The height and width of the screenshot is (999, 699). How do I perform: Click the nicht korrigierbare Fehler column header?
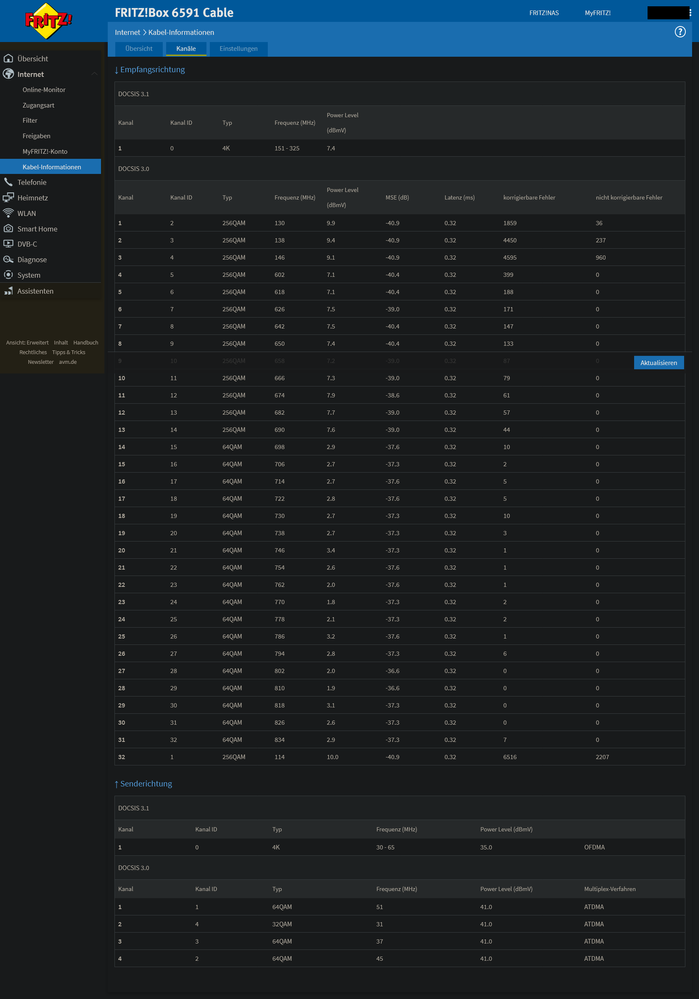point(629,198)
